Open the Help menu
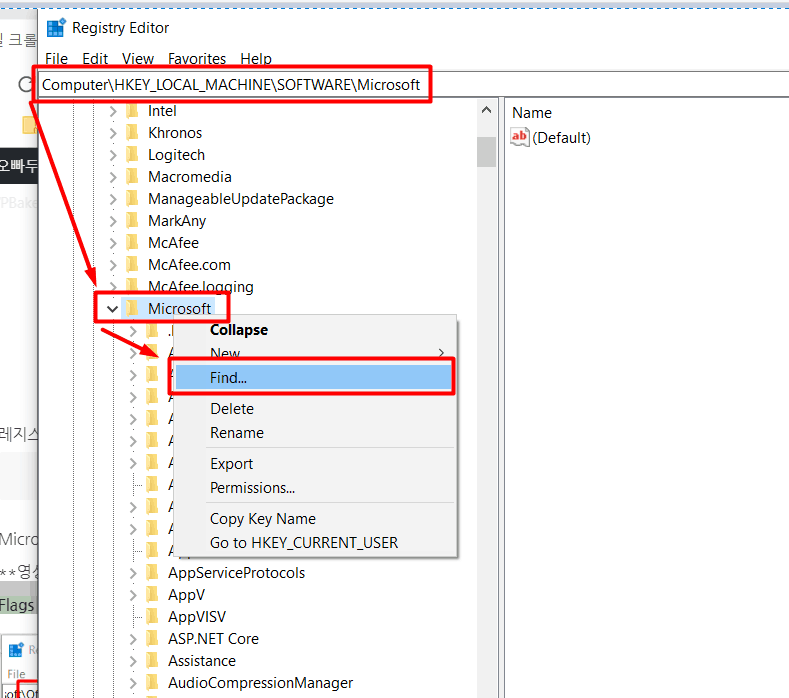The image size is (789, 698). 256,59
